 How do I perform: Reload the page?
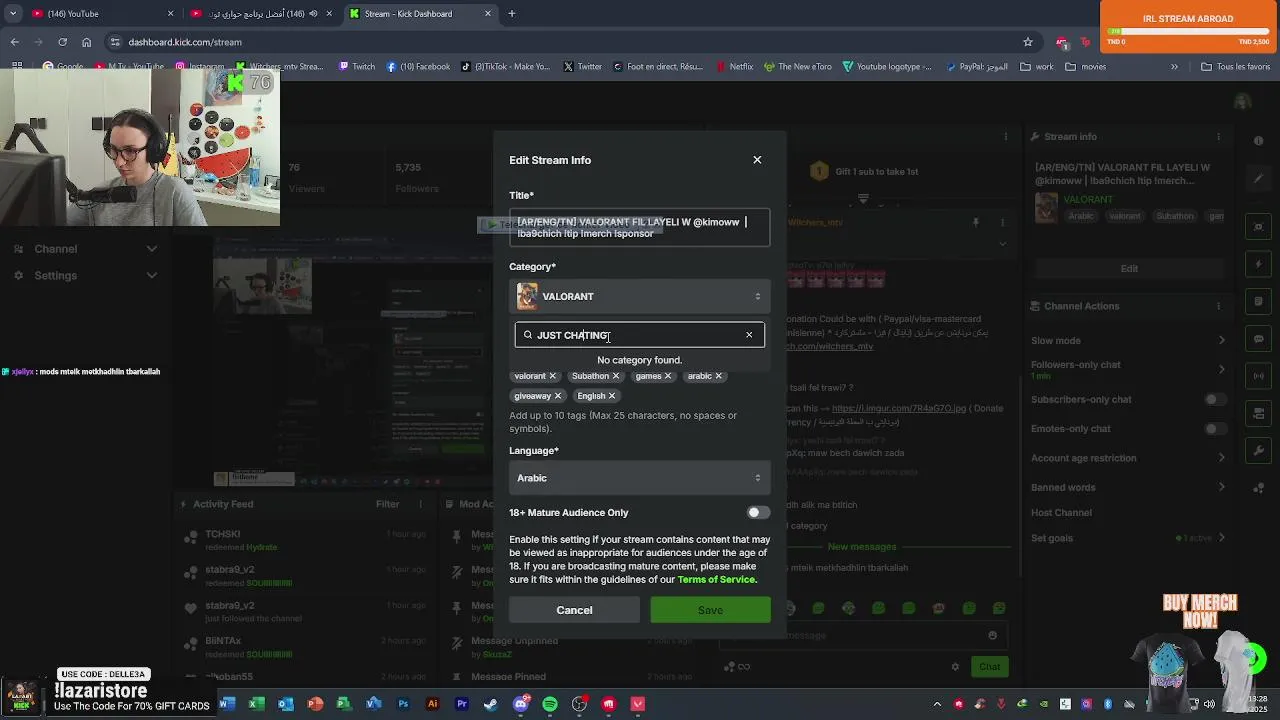coord(62,42)
